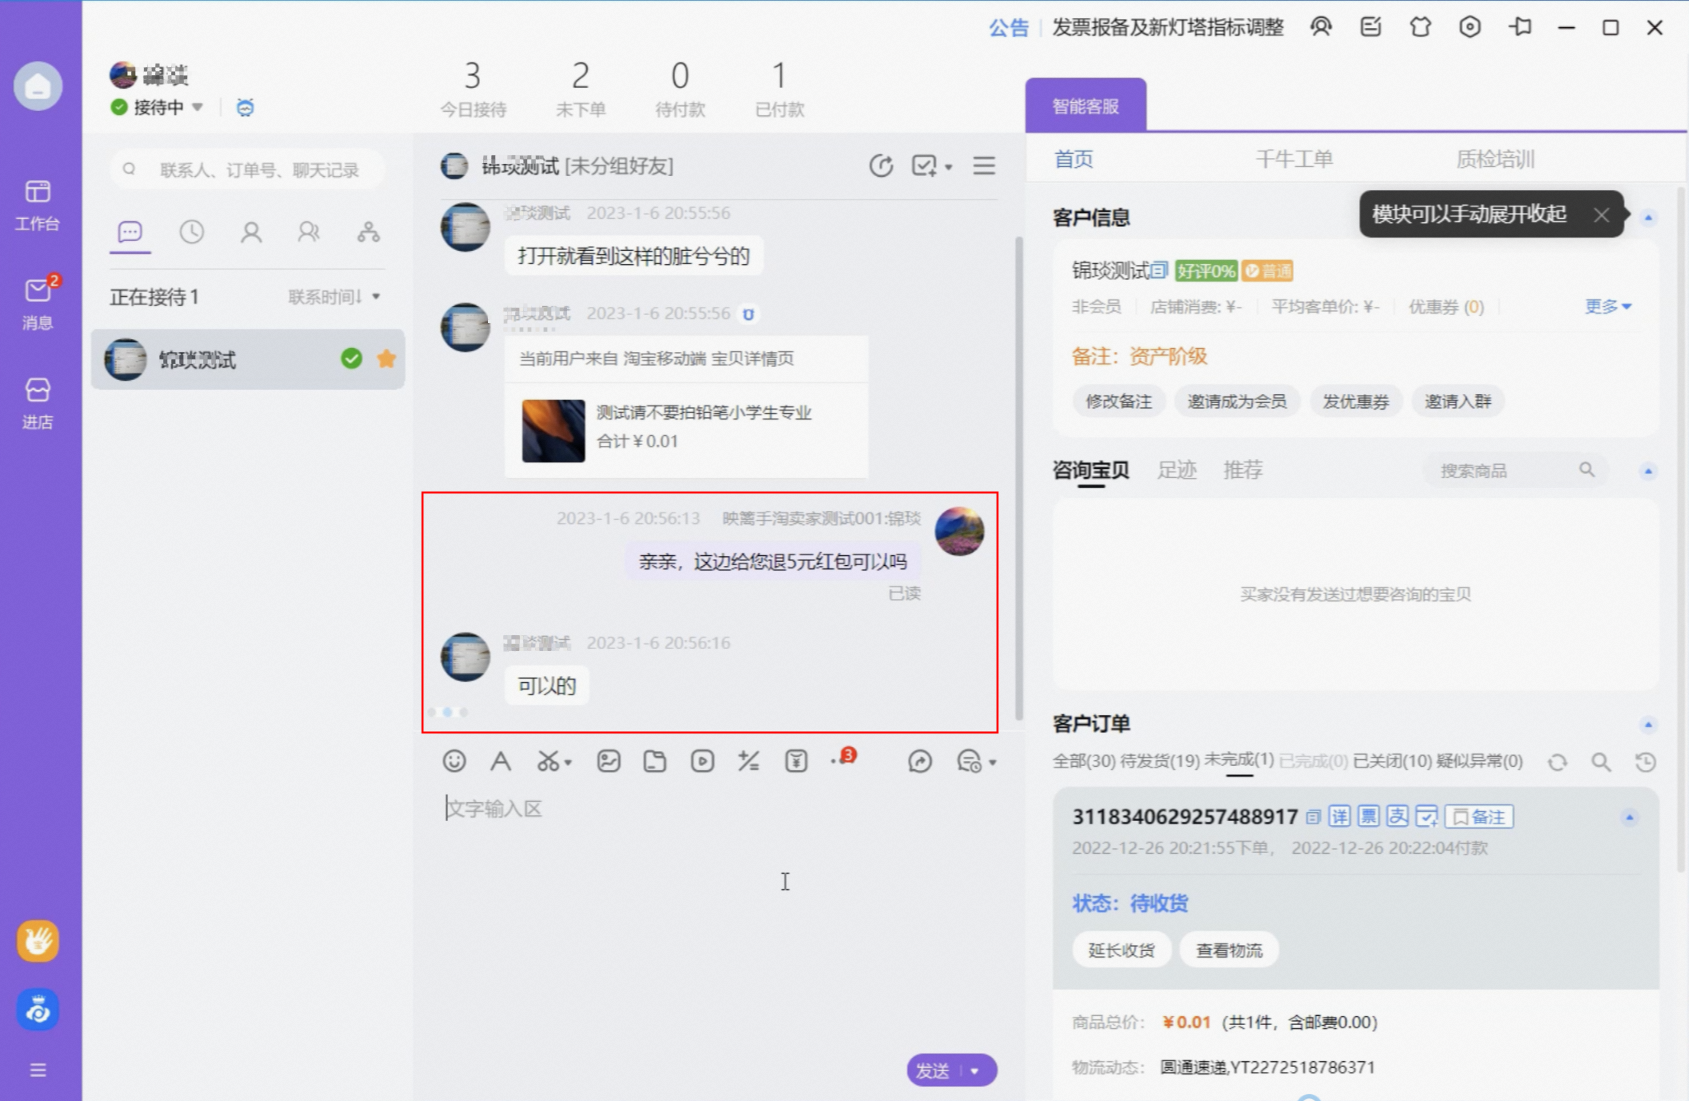
Task: Click the 发优惠券 button
Action: [x=1356, y=401]
